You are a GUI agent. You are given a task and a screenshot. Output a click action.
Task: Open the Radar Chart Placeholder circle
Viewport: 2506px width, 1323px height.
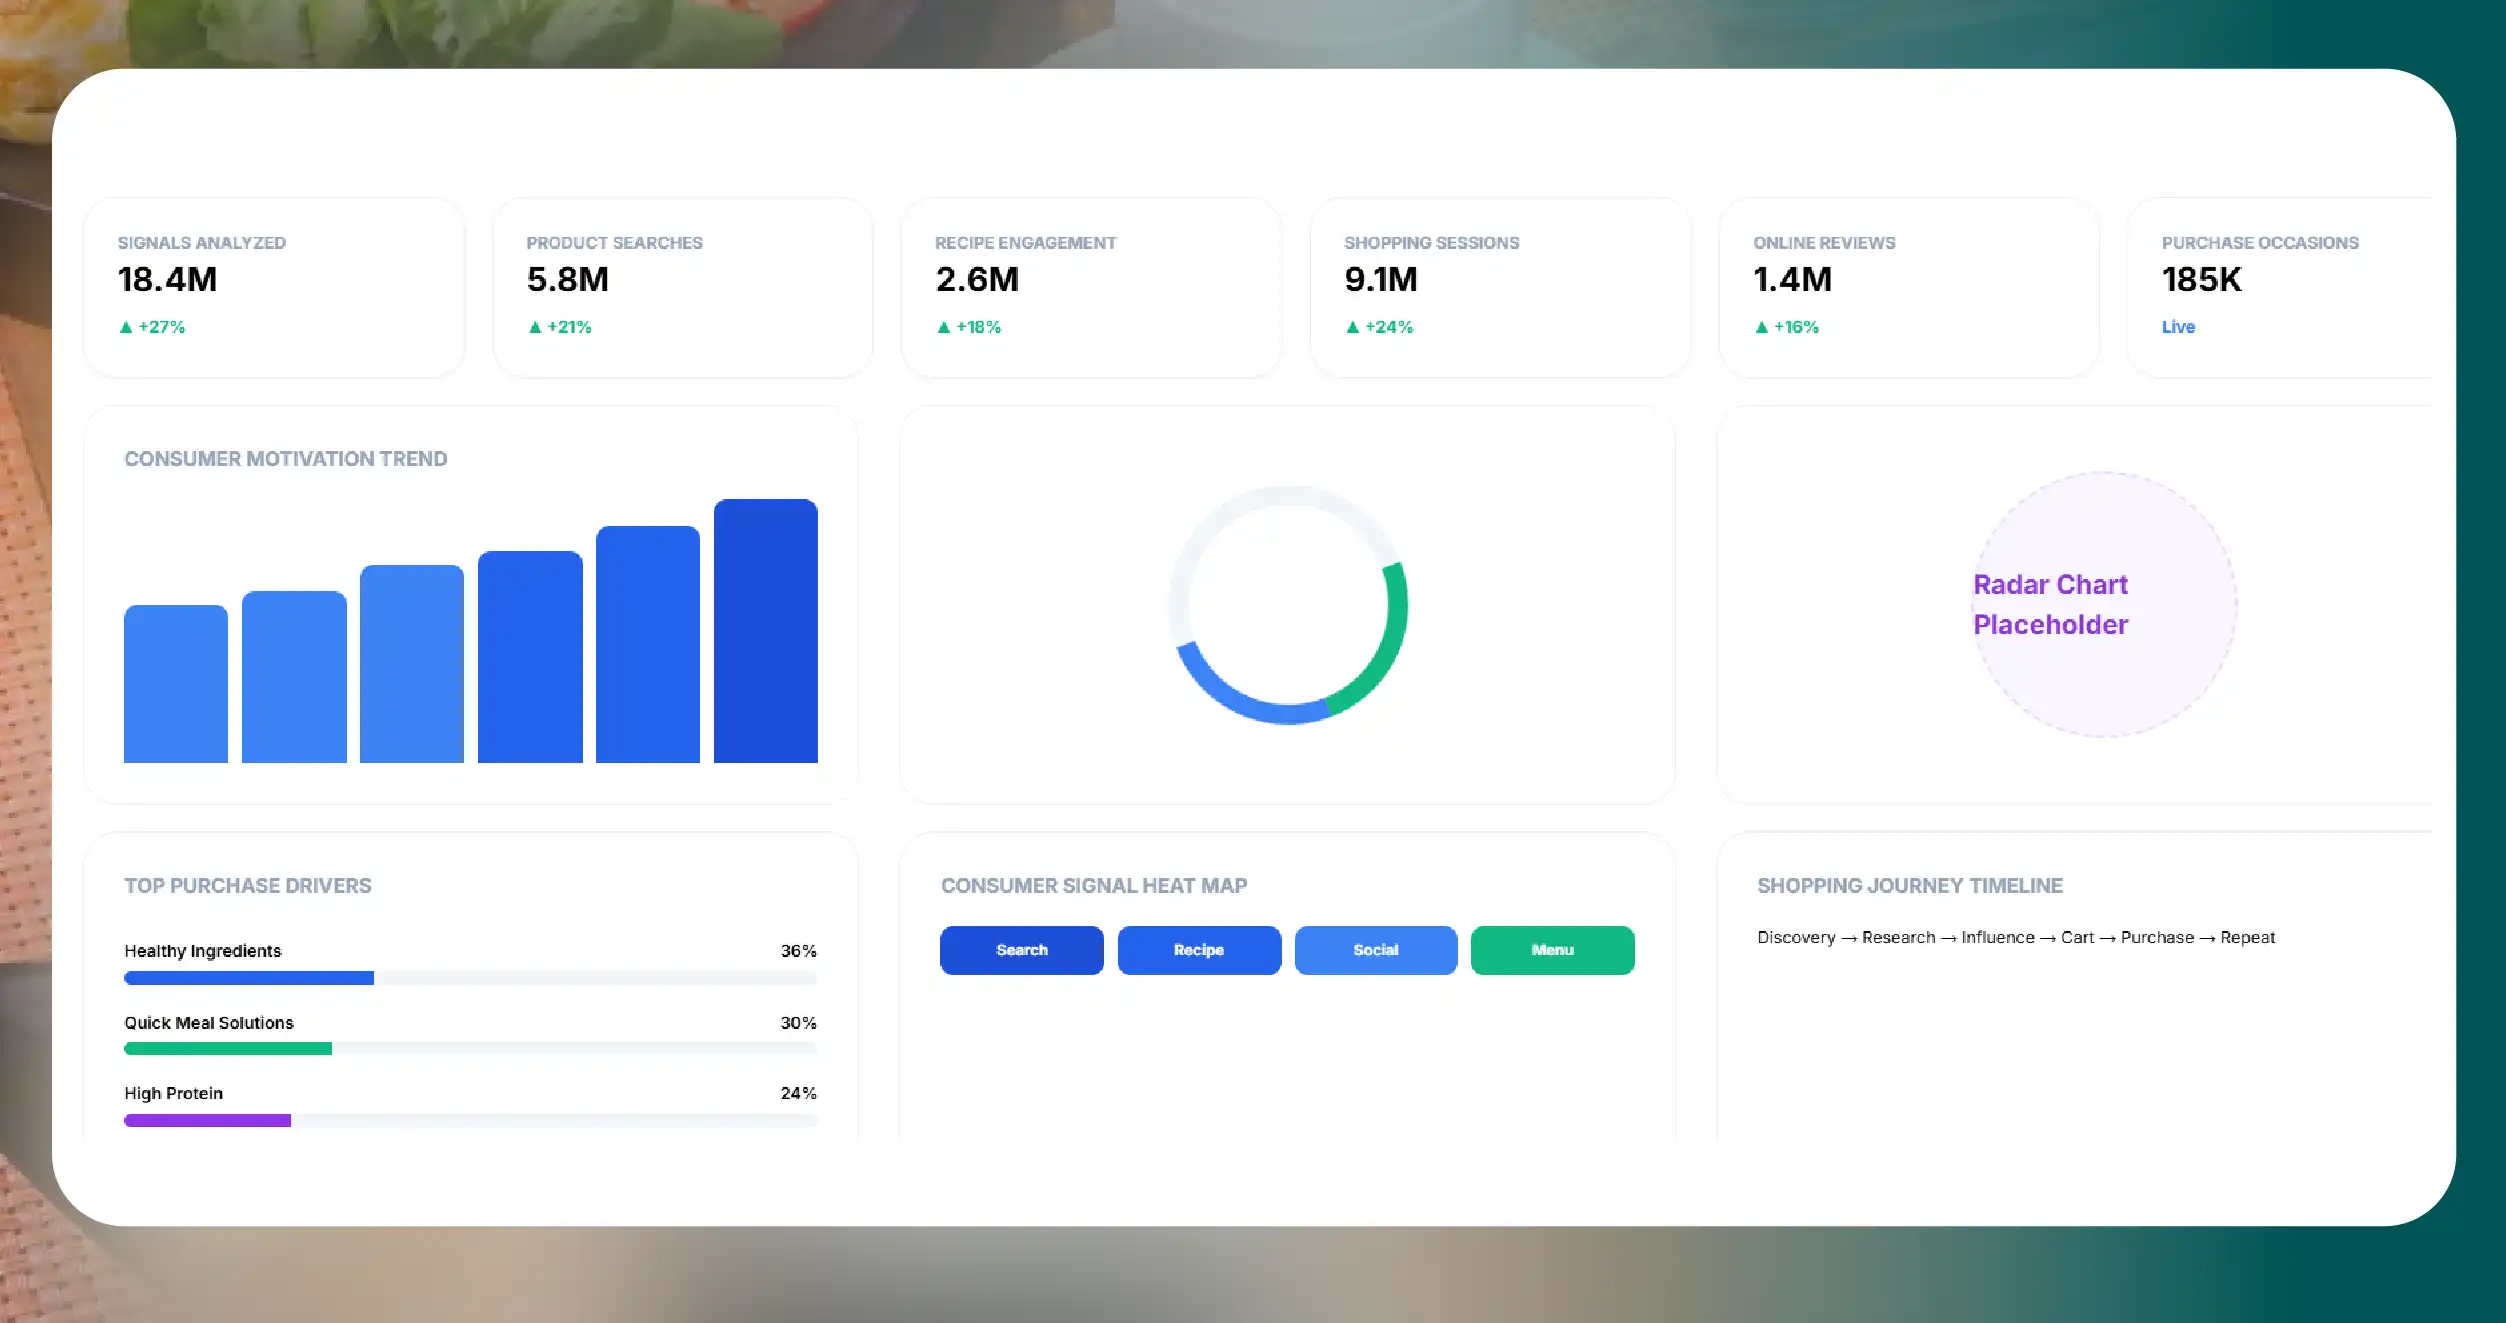(2104, 605)
